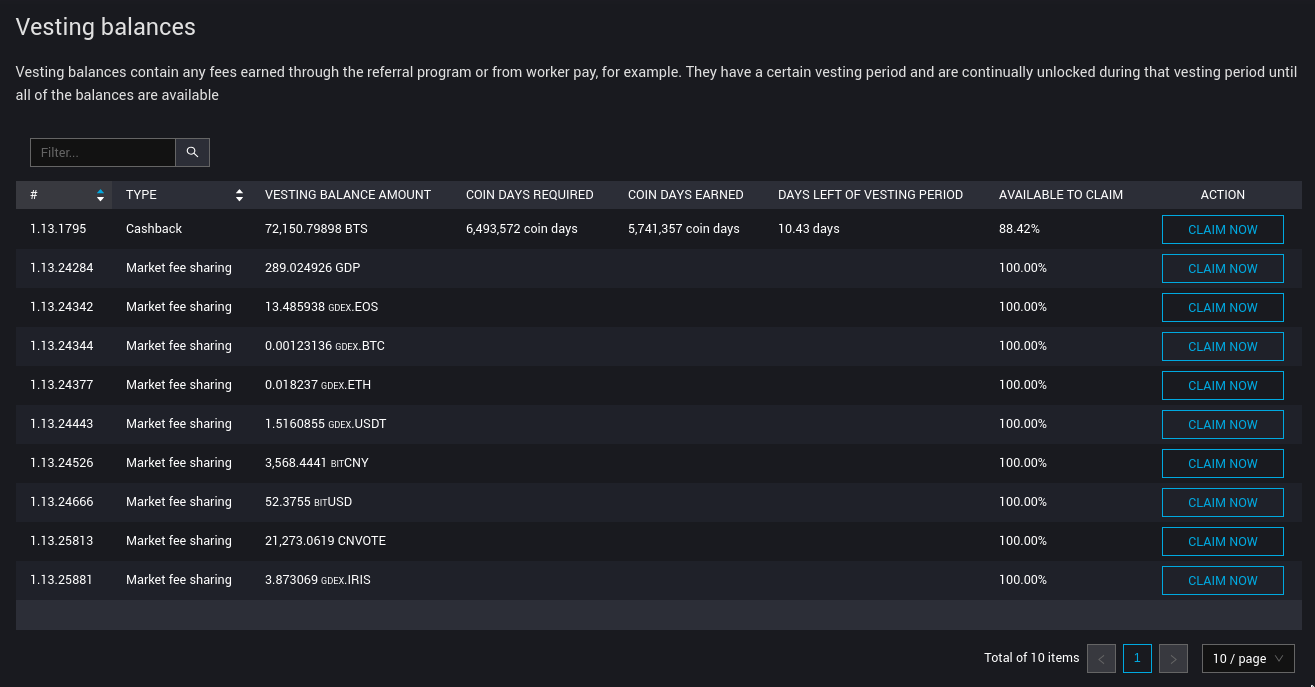Click the 21,273.0619 CNVOTE amount
1315x687 pixels.
coord(325,541)
